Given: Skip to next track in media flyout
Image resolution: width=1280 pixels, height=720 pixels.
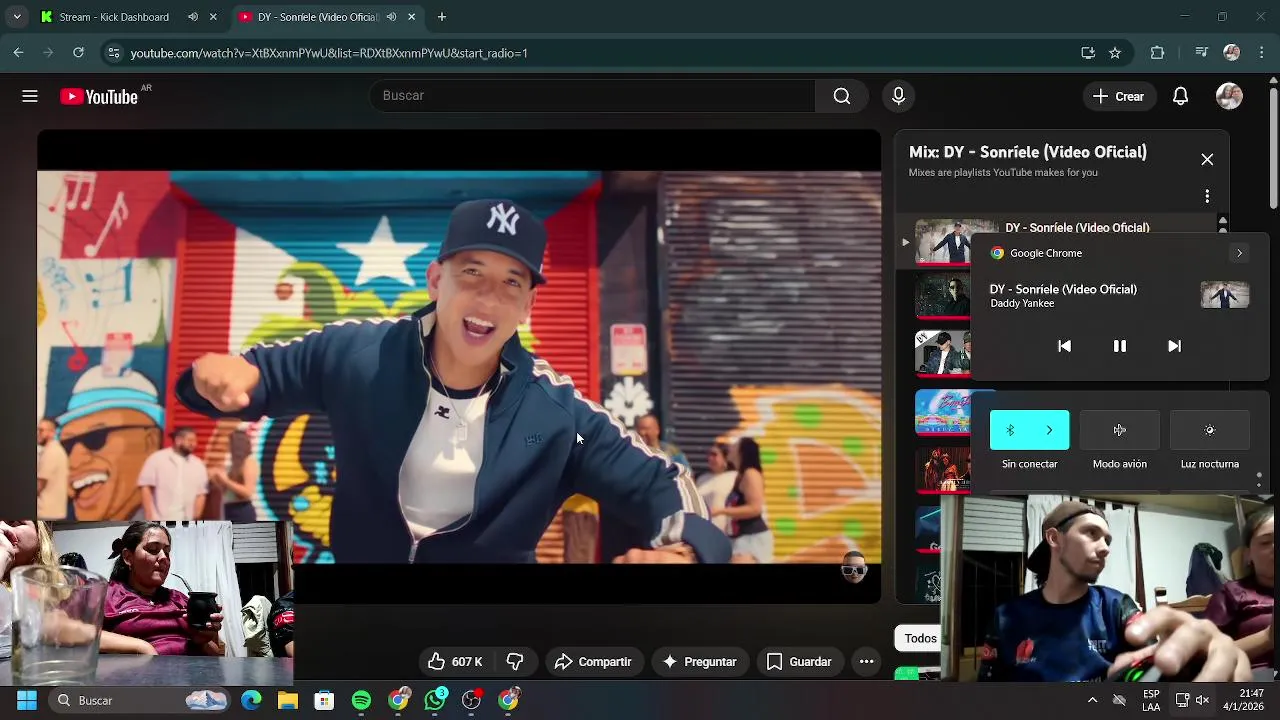Looking at the screenshot, I should point(1174,346).
